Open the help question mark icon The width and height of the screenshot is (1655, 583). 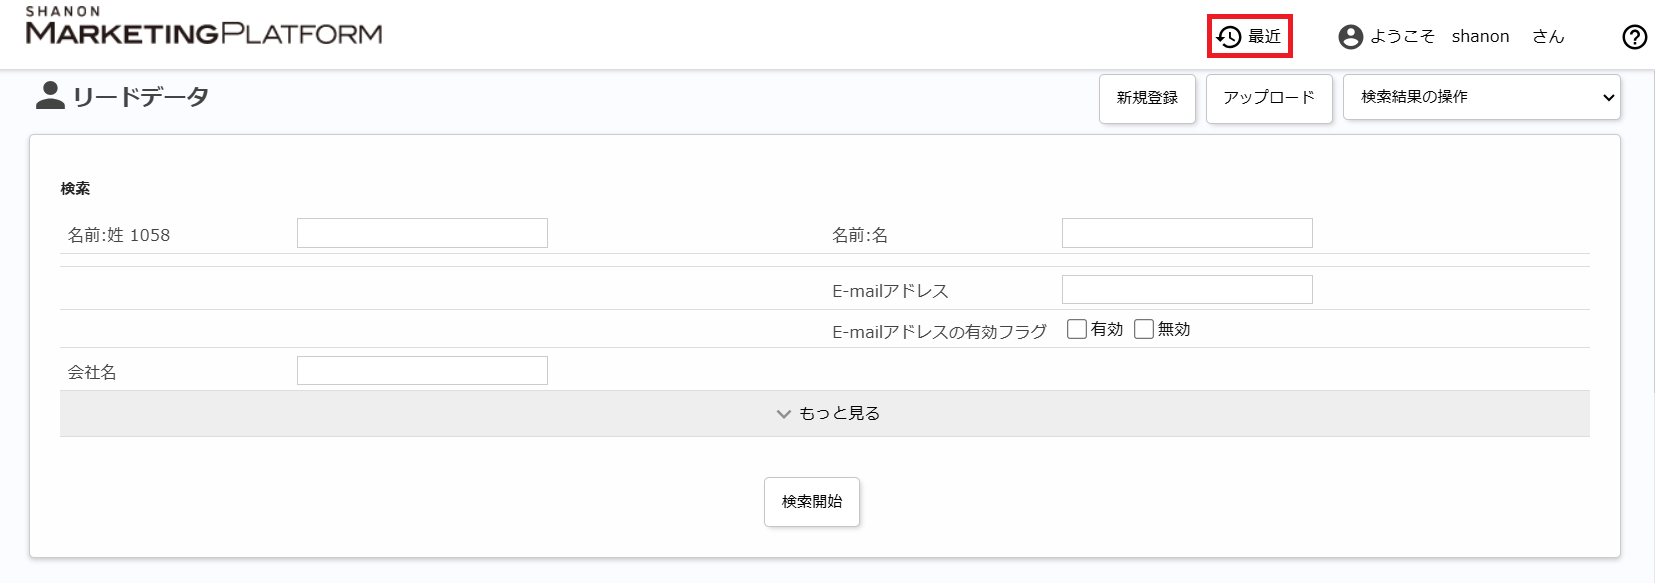1634,37
